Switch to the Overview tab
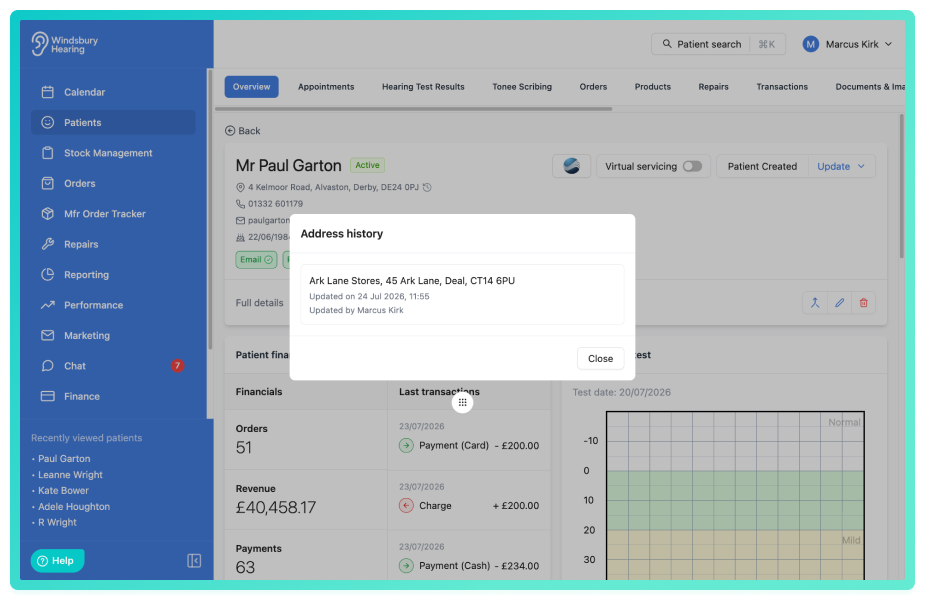This screenshot has width=925, height=600. 251,87
